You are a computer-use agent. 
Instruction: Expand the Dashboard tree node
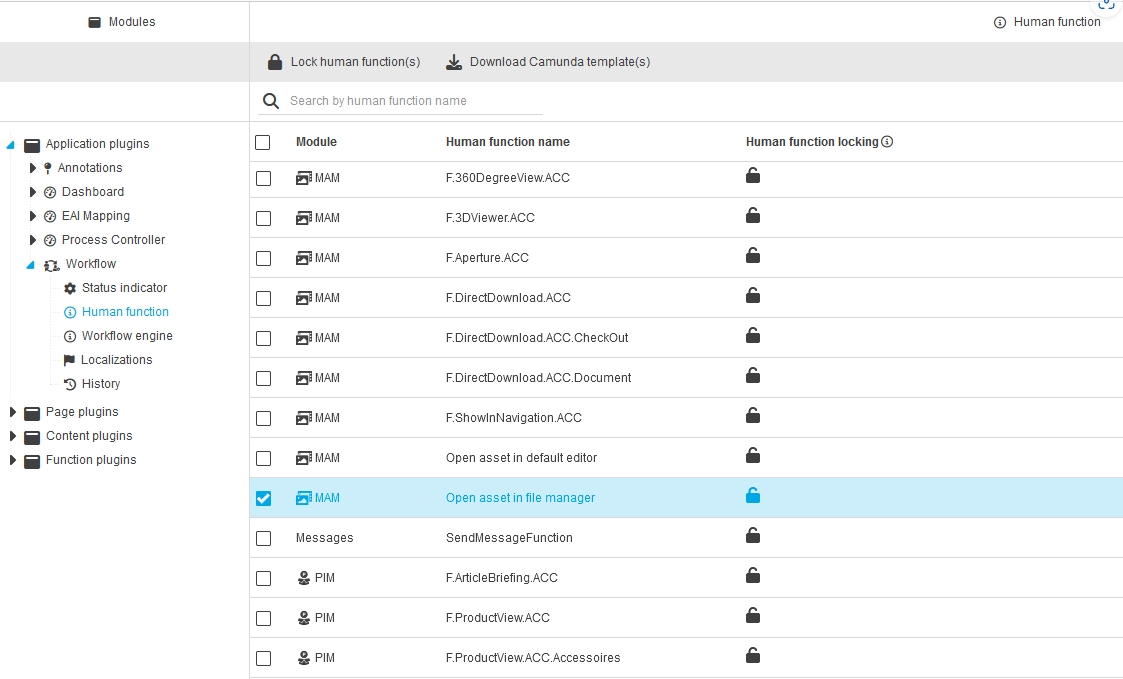pos(33,192)
